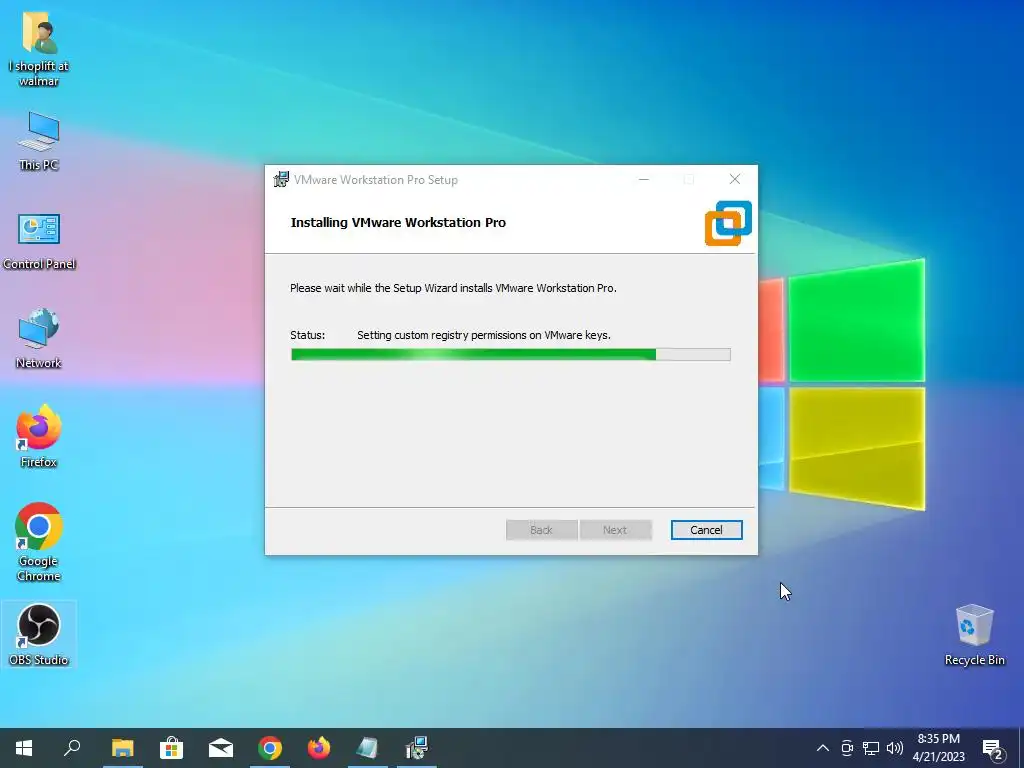Screen dimensions: 1024x768
Task: Open network status tray icon
Action: click(x=871, y=748)
